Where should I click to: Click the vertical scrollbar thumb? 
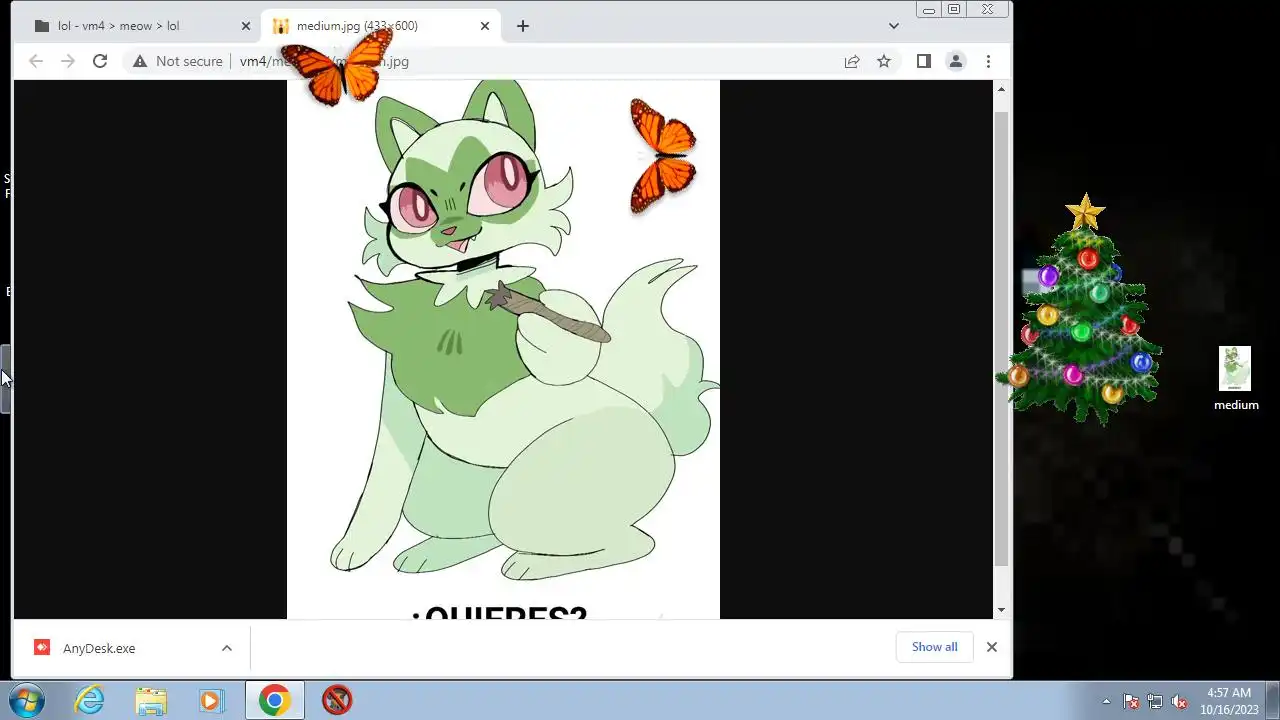pos(1001,340)
